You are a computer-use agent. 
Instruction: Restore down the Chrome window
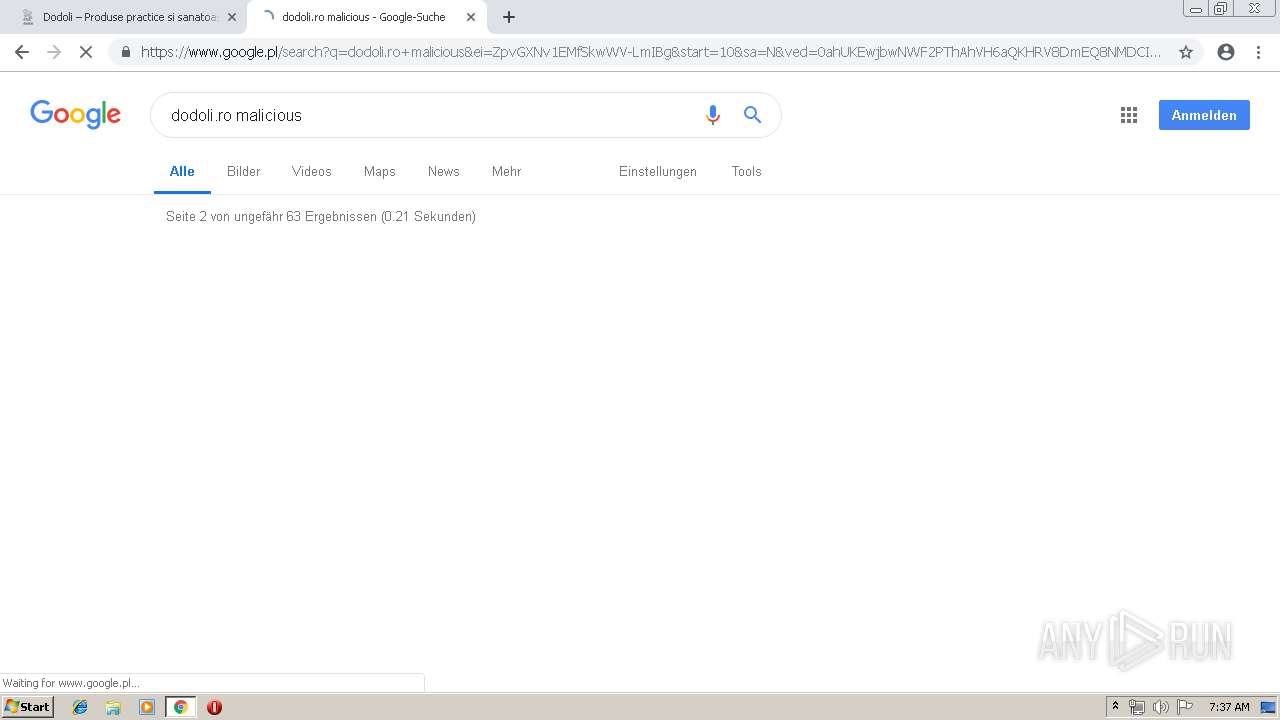coord(1221,9)
